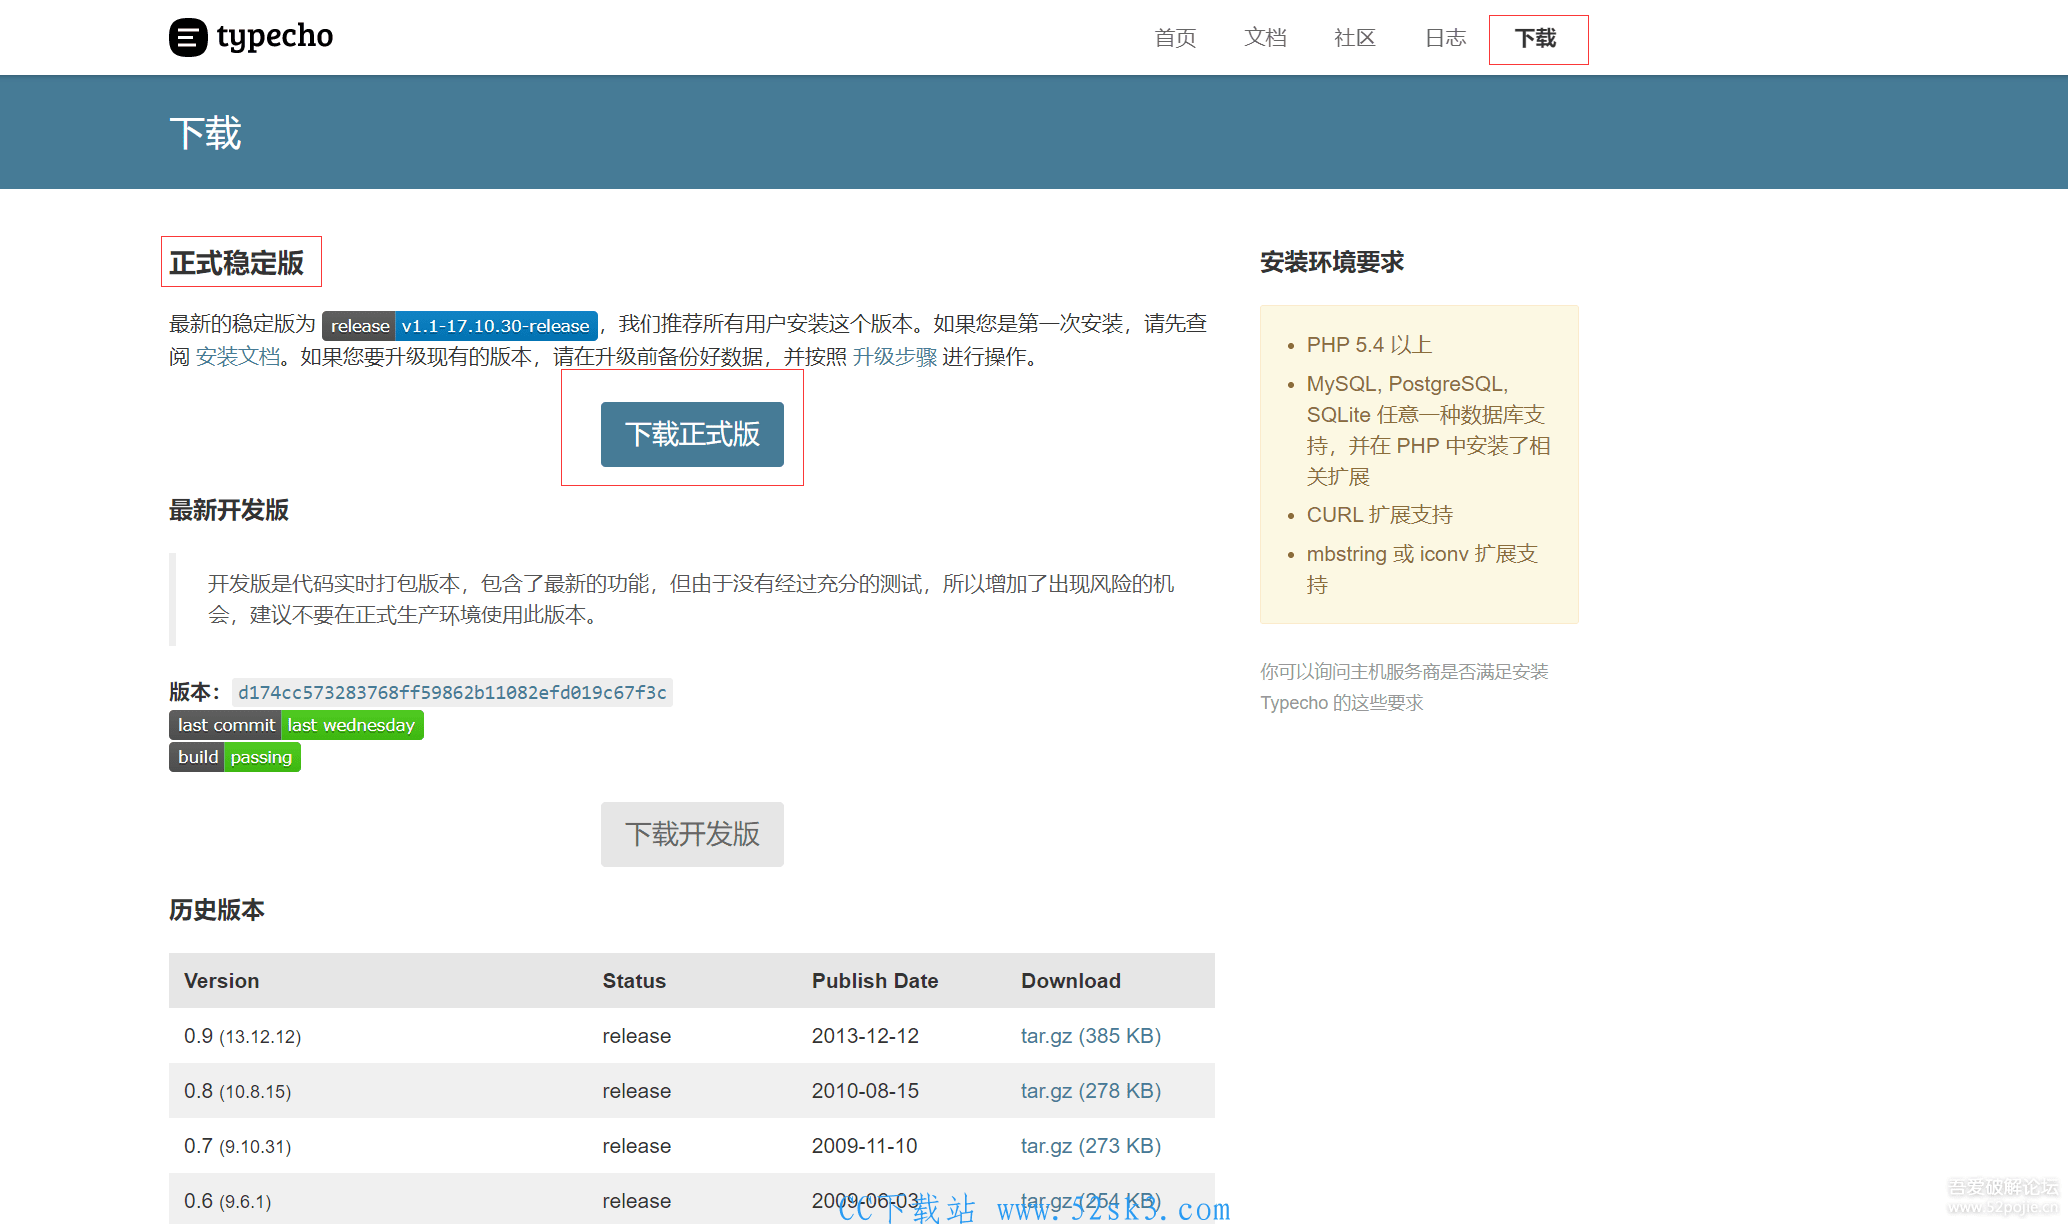Click the 2010-08-15 publish date
This screenshot has height=1224, width=2068.
pos(865,1091)
